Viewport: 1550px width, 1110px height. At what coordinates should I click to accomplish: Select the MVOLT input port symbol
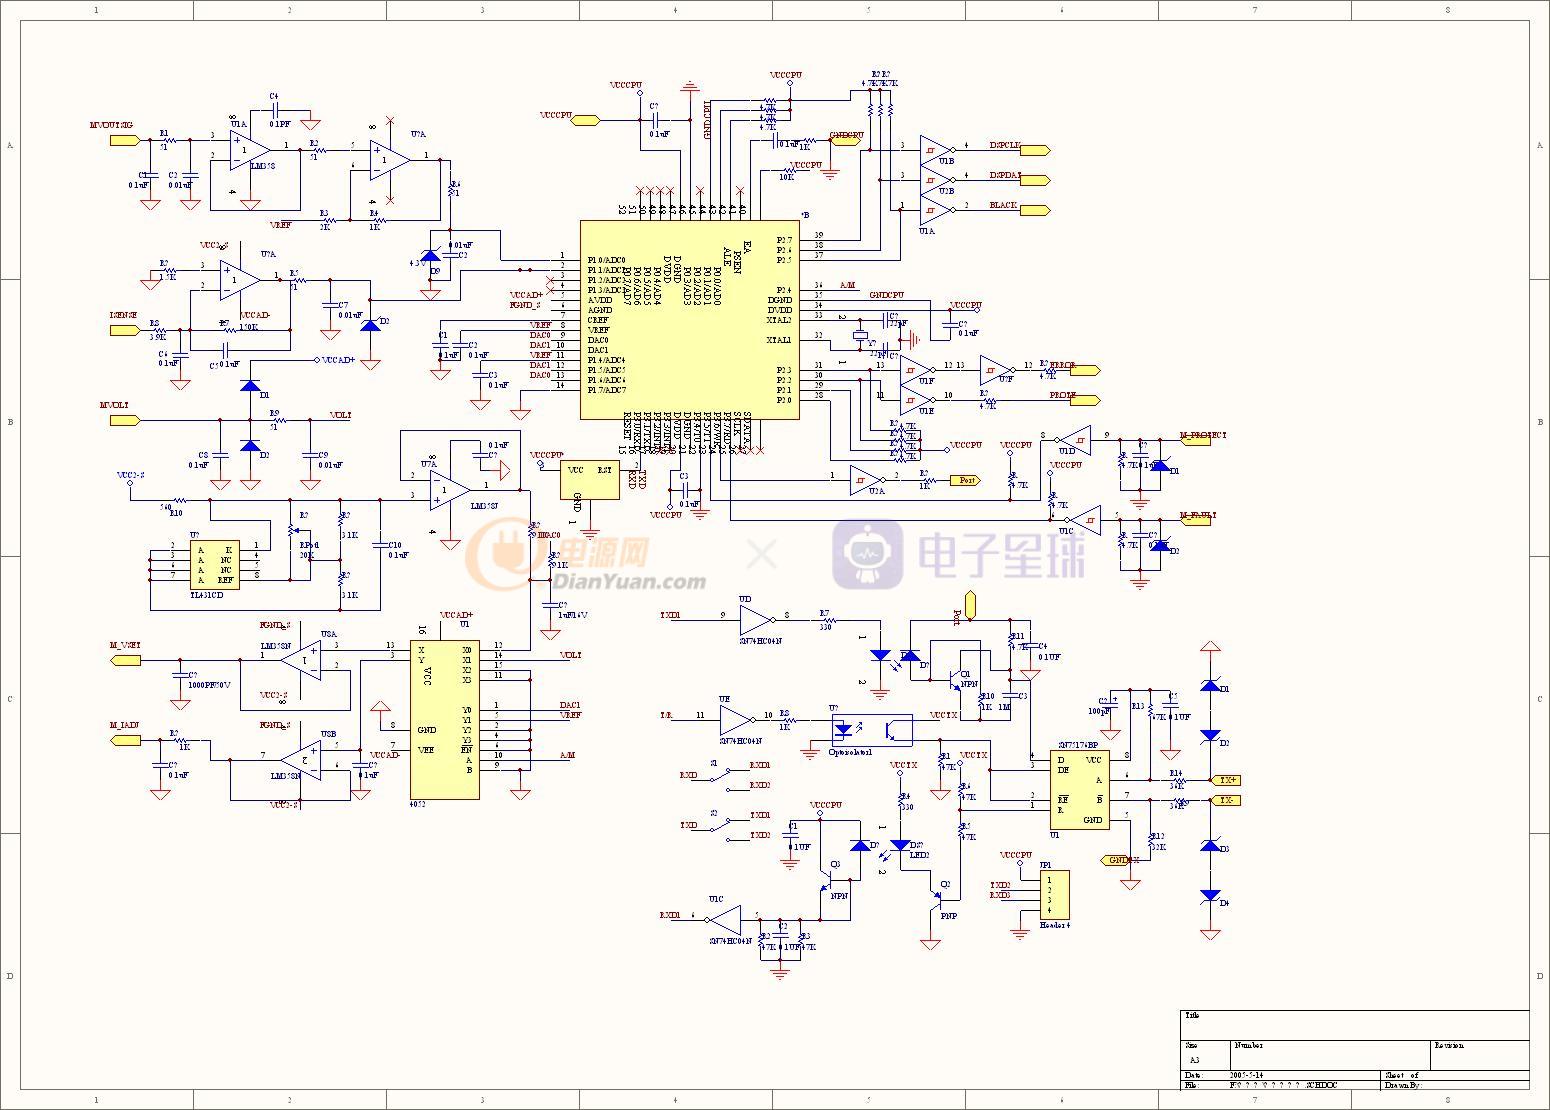coord(124,420)
